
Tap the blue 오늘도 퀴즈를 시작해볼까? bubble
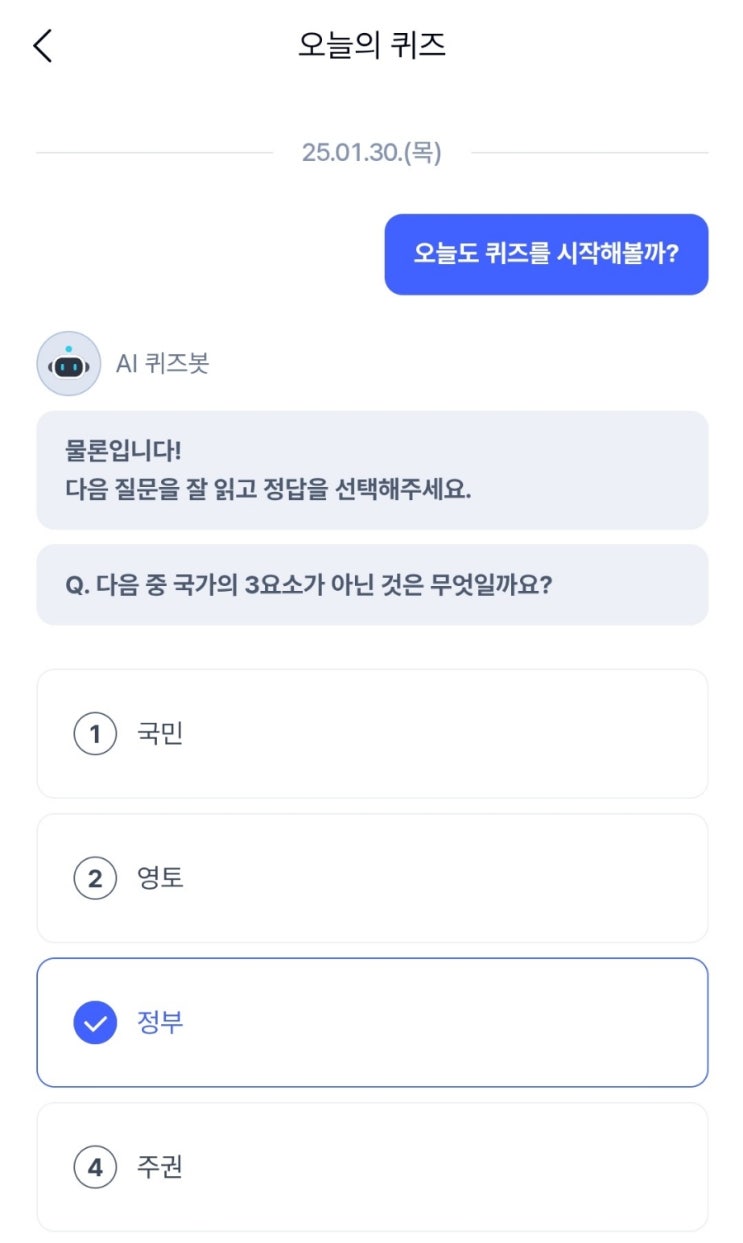pyautogui.click(x=546, y=254)
